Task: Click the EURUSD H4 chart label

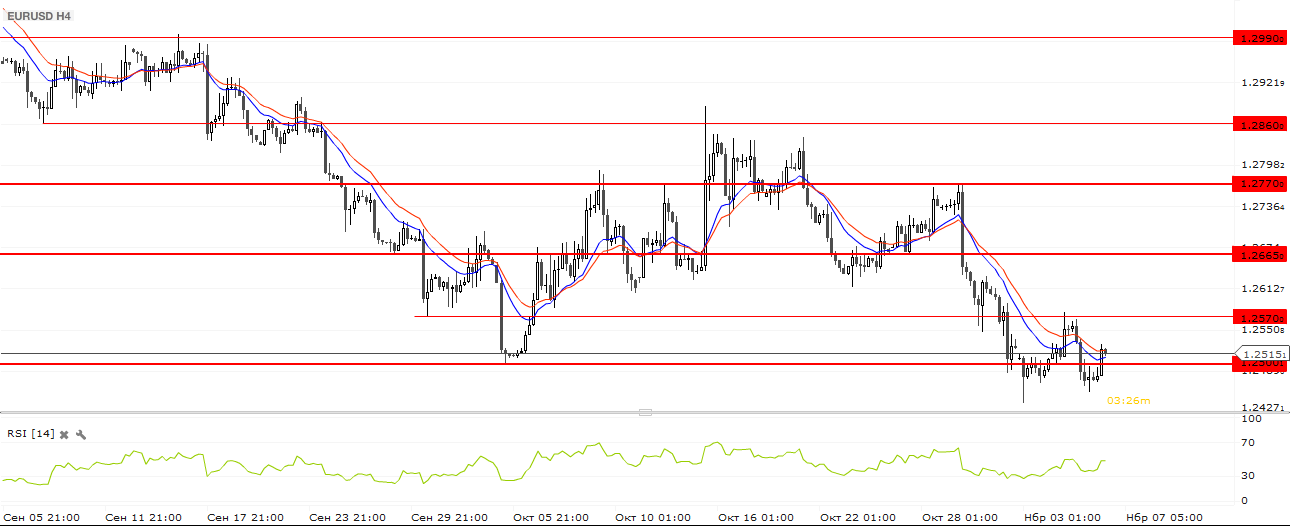Action: pyautogui.click(x=41, y=17)
